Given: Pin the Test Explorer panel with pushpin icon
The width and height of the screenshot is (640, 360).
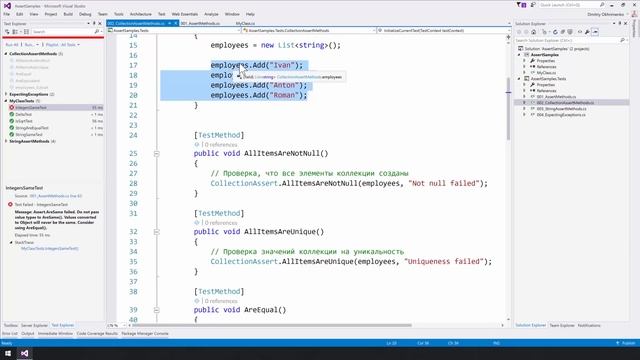Looking at the screenshot, I should 94,24.
